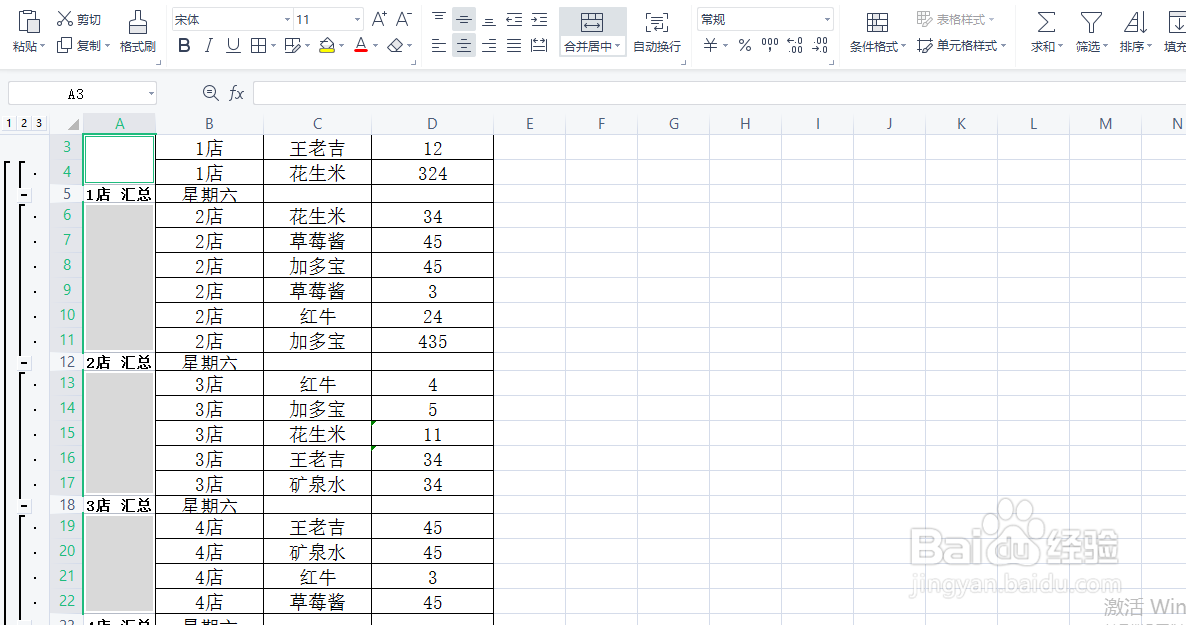Align text to the left
Screen dimensions: 1186x625
point(439,45)
